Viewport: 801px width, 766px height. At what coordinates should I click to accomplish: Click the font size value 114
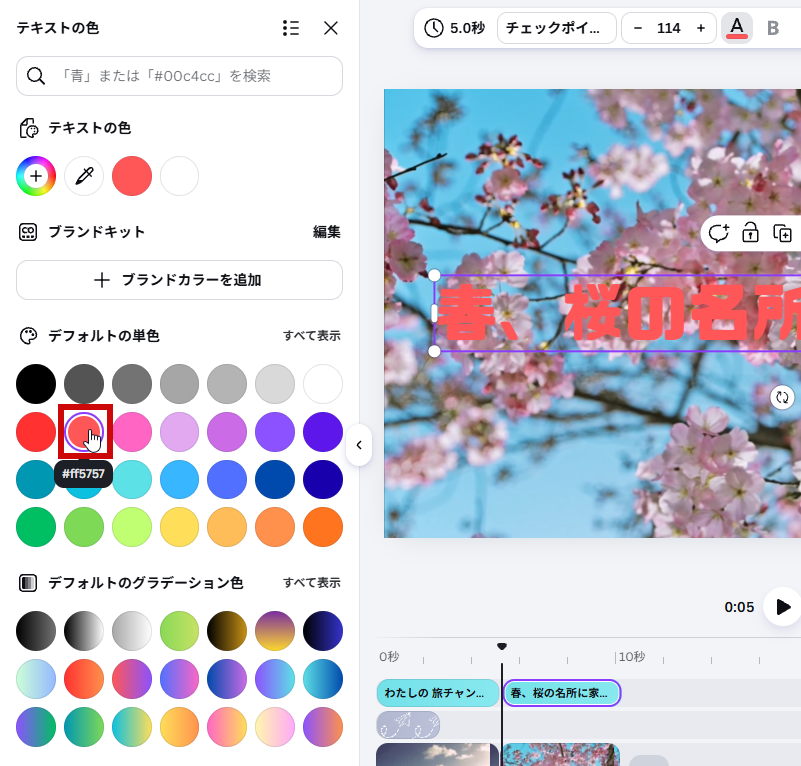click(669, 28)
